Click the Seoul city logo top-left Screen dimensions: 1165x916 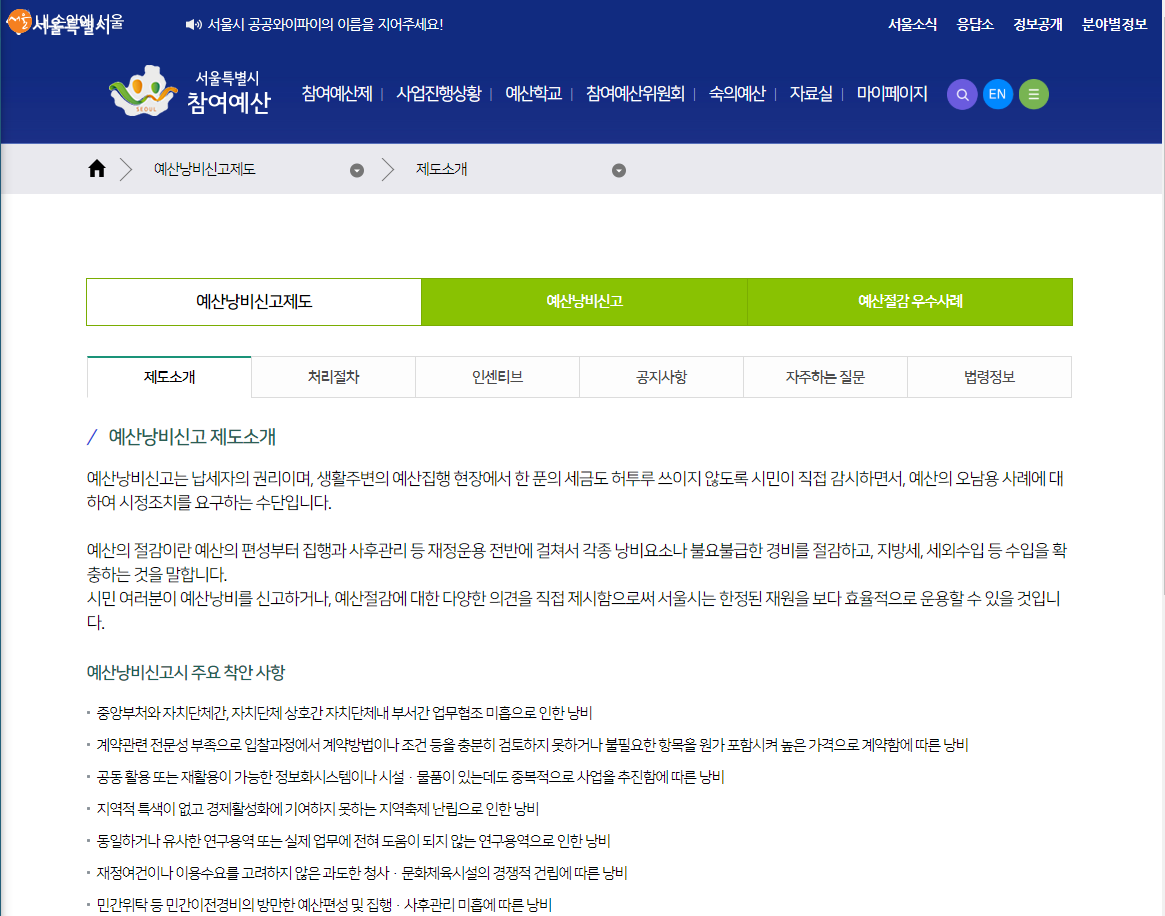pos(60,24)
